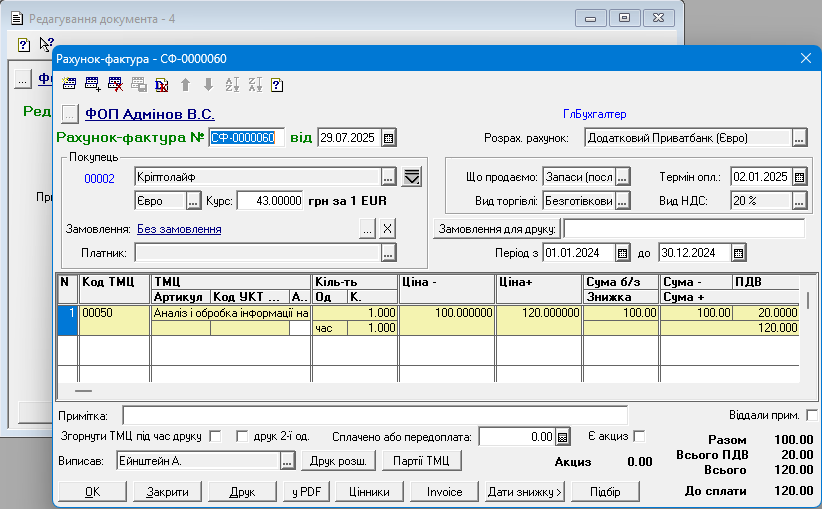Open the settlement account selector
822x509 pixels.
click(799, 138)
